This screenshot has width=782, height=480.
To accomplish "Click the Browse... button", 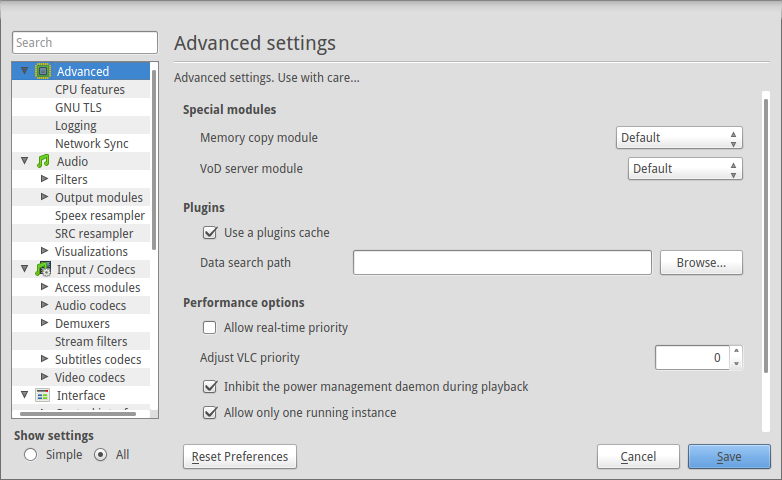I will coord(701,262).
